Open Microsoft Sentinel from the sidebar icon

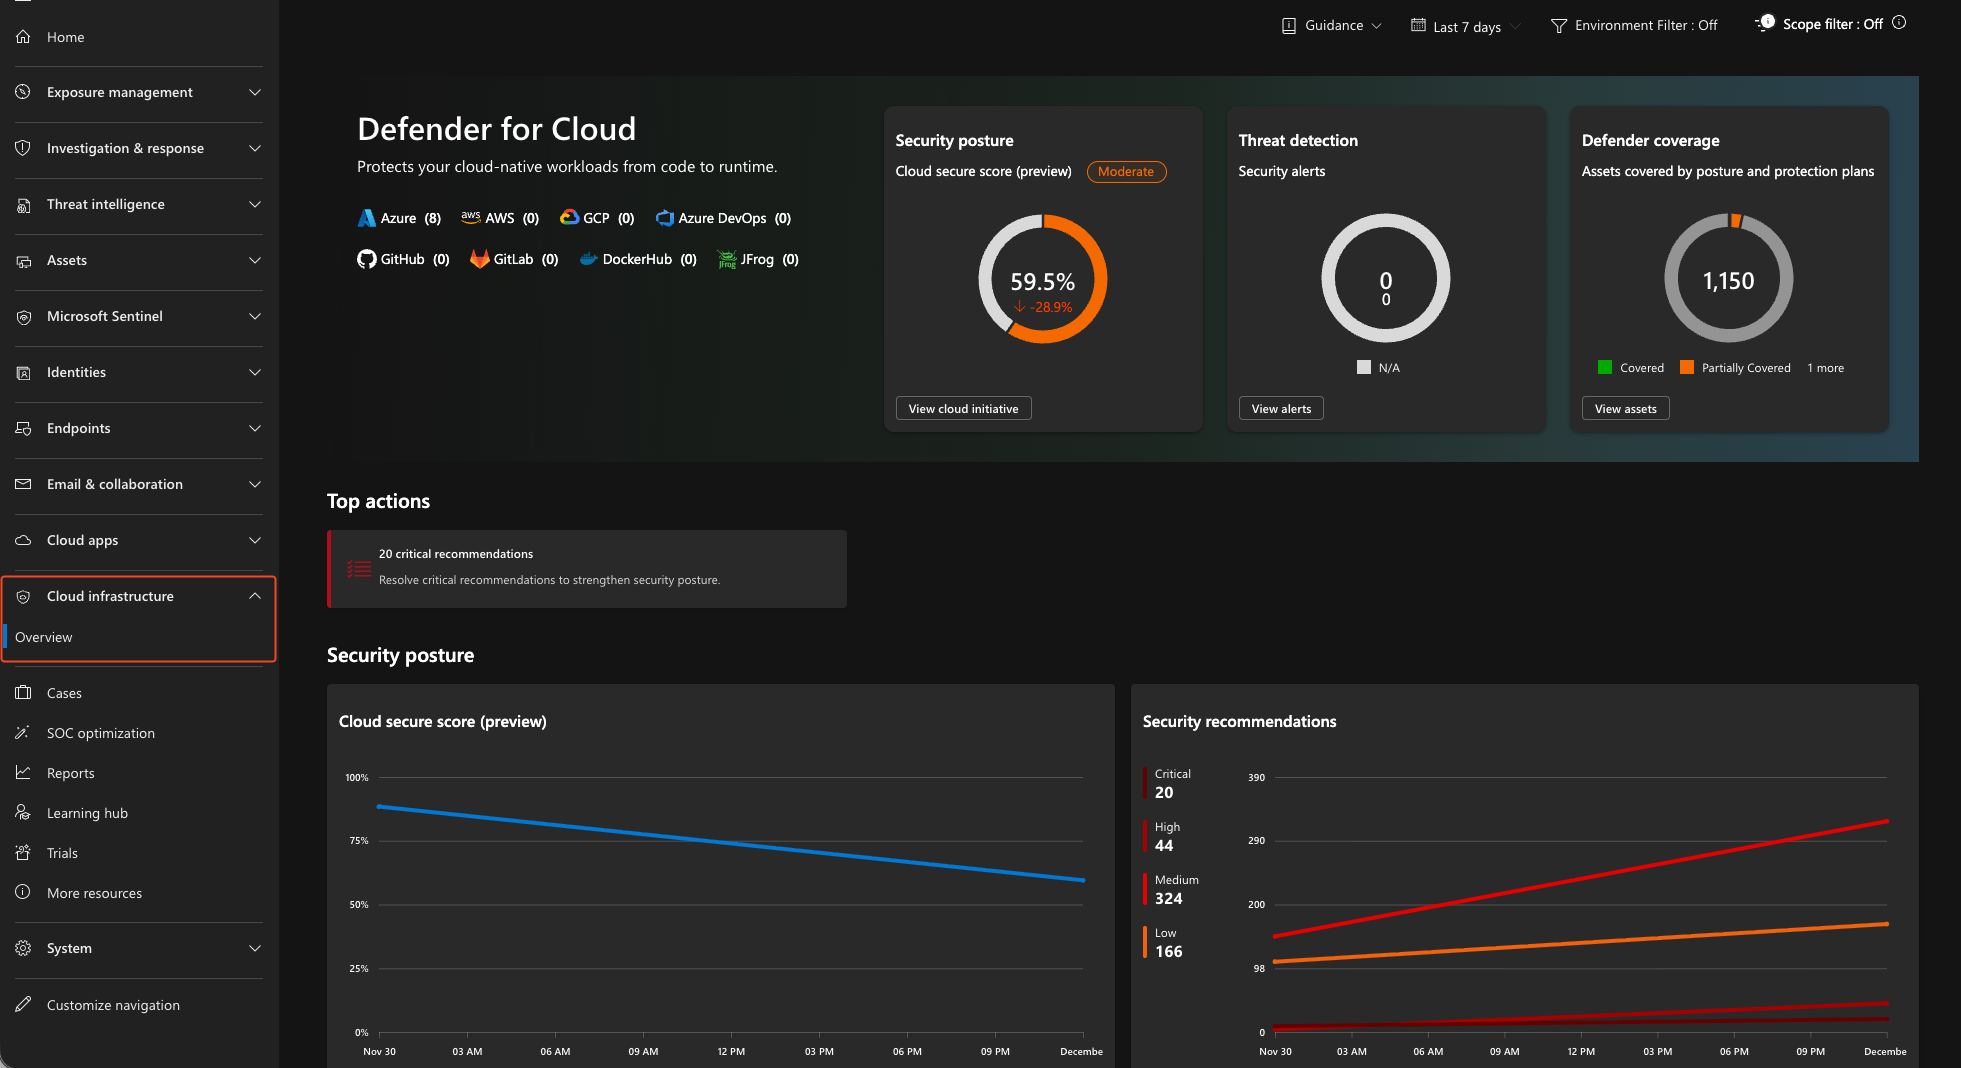pyautogui.click(x=23, y=316)
